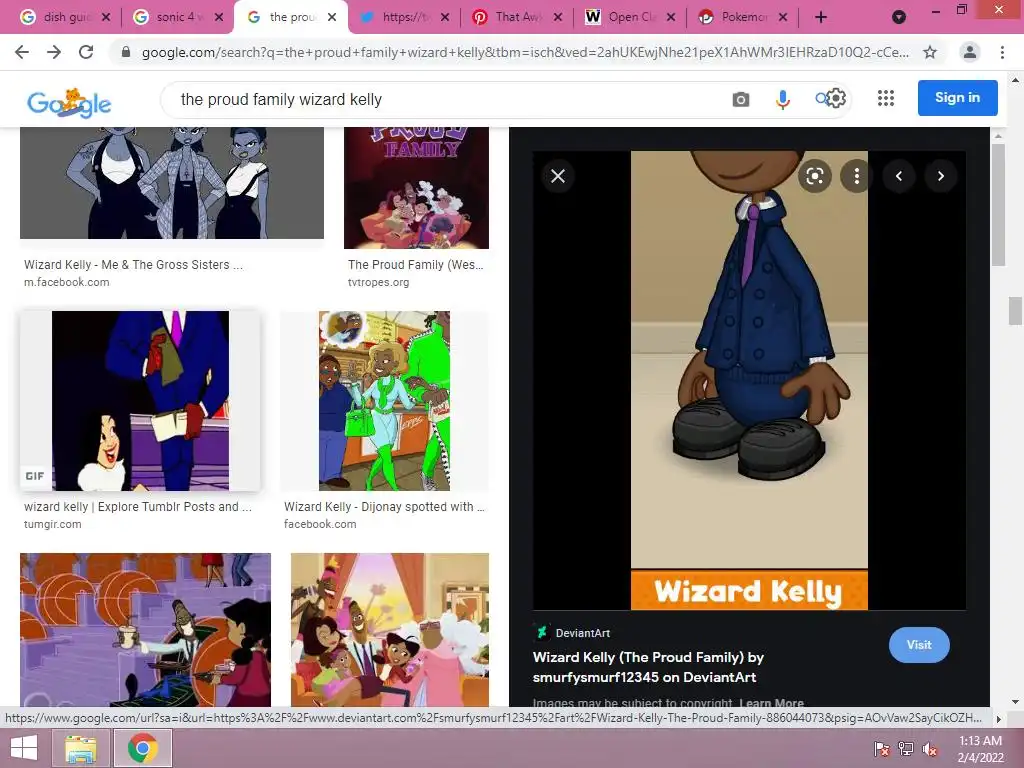Click the DeviantArt source favicon
Screen dimensions: 1024x768
pyautogui.click(x=541, y=632)
